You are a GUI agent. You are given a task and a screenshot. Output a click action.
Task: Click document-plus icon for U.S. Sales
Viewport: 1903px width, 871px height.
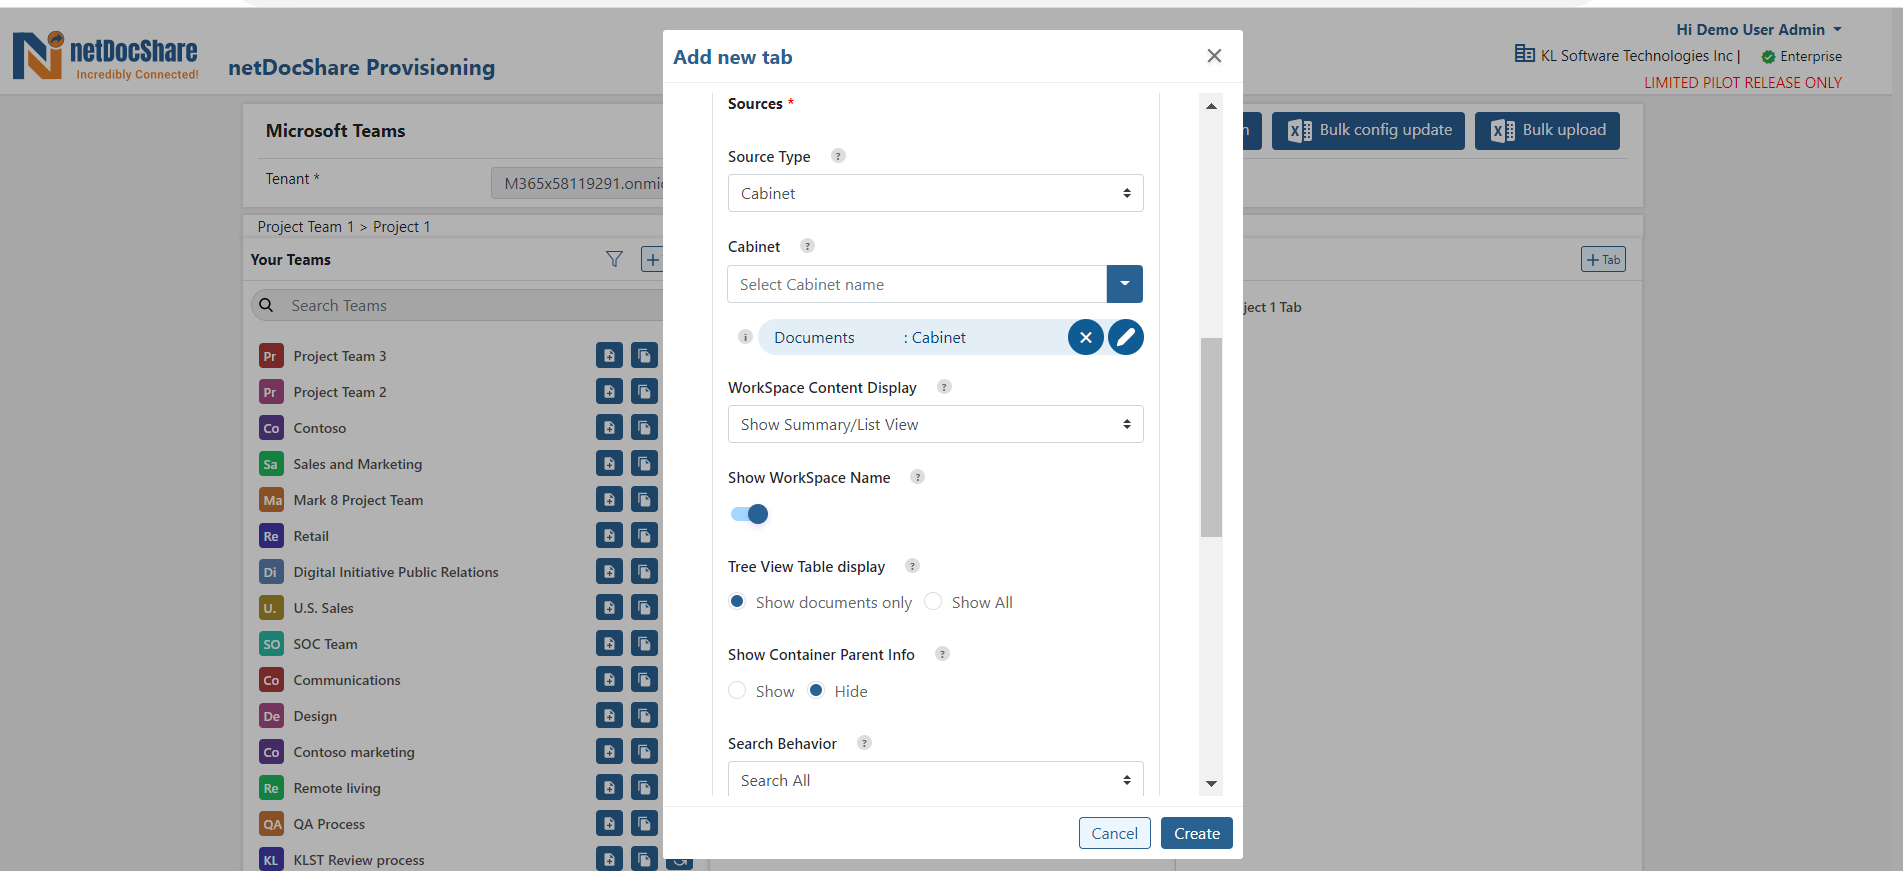pos(609,607)
